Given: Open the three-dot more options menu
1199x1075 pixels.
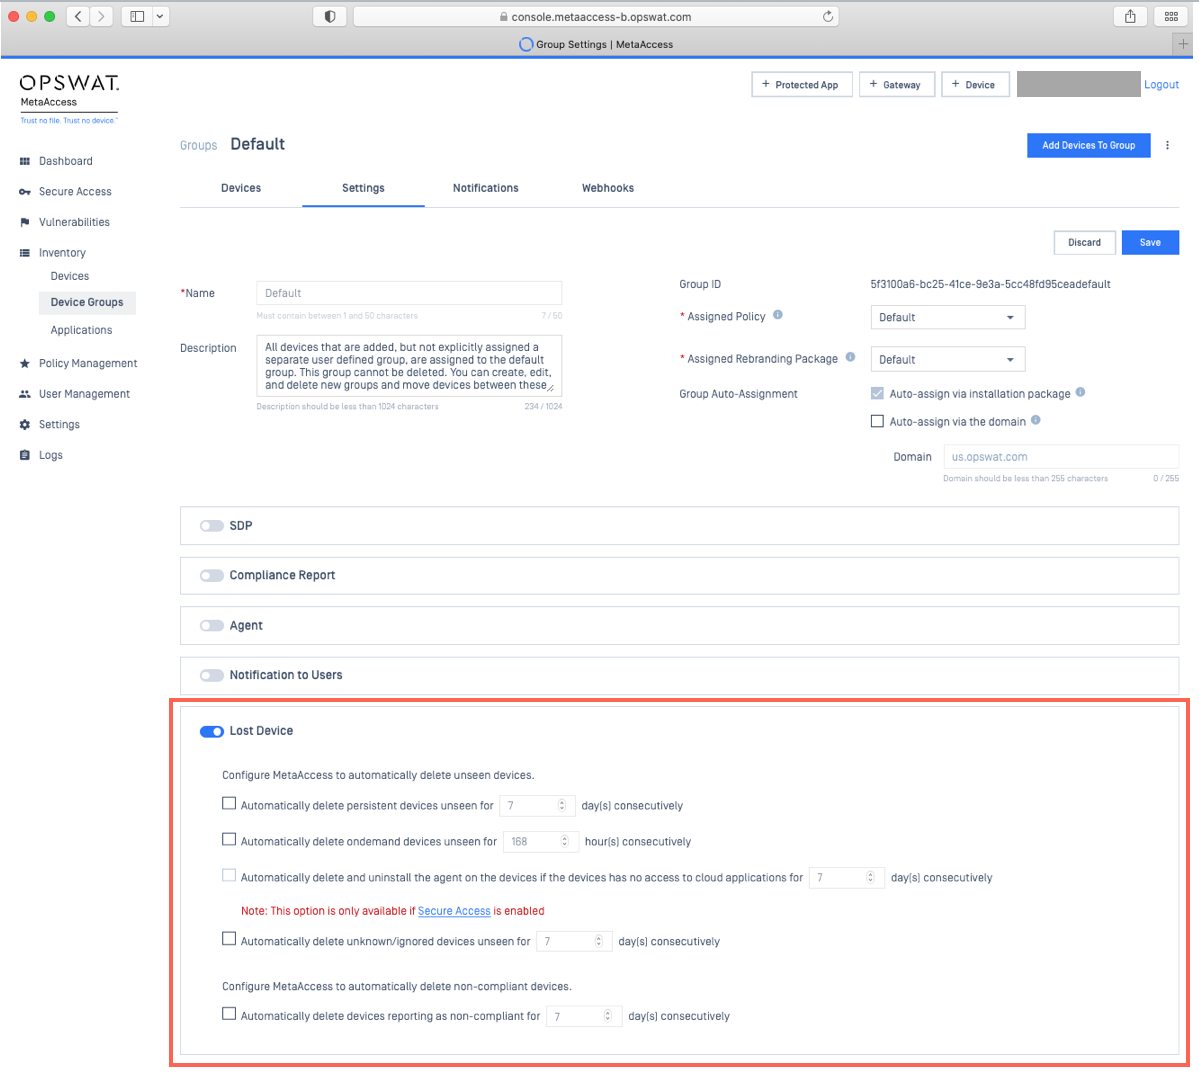Looking at the screenshot, I should 1167,145.
